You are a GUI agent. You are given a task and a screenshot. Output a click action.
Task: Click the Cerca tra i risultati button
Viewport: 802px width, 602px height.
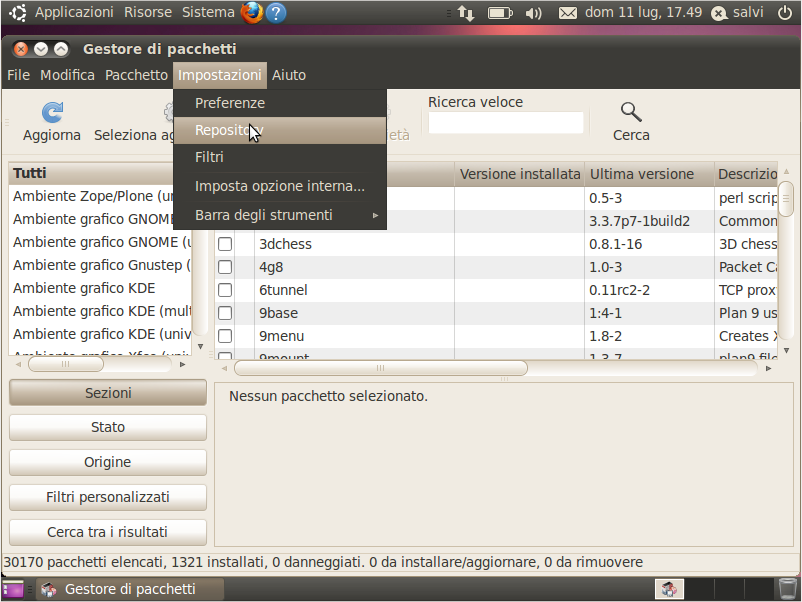tap(108, 532)
